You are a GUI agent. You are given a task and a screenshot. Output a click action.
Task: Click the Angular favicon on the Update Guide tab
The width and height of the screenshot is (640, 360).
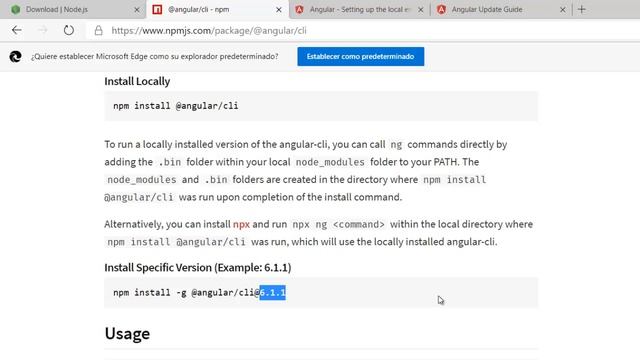click(441, 9)
